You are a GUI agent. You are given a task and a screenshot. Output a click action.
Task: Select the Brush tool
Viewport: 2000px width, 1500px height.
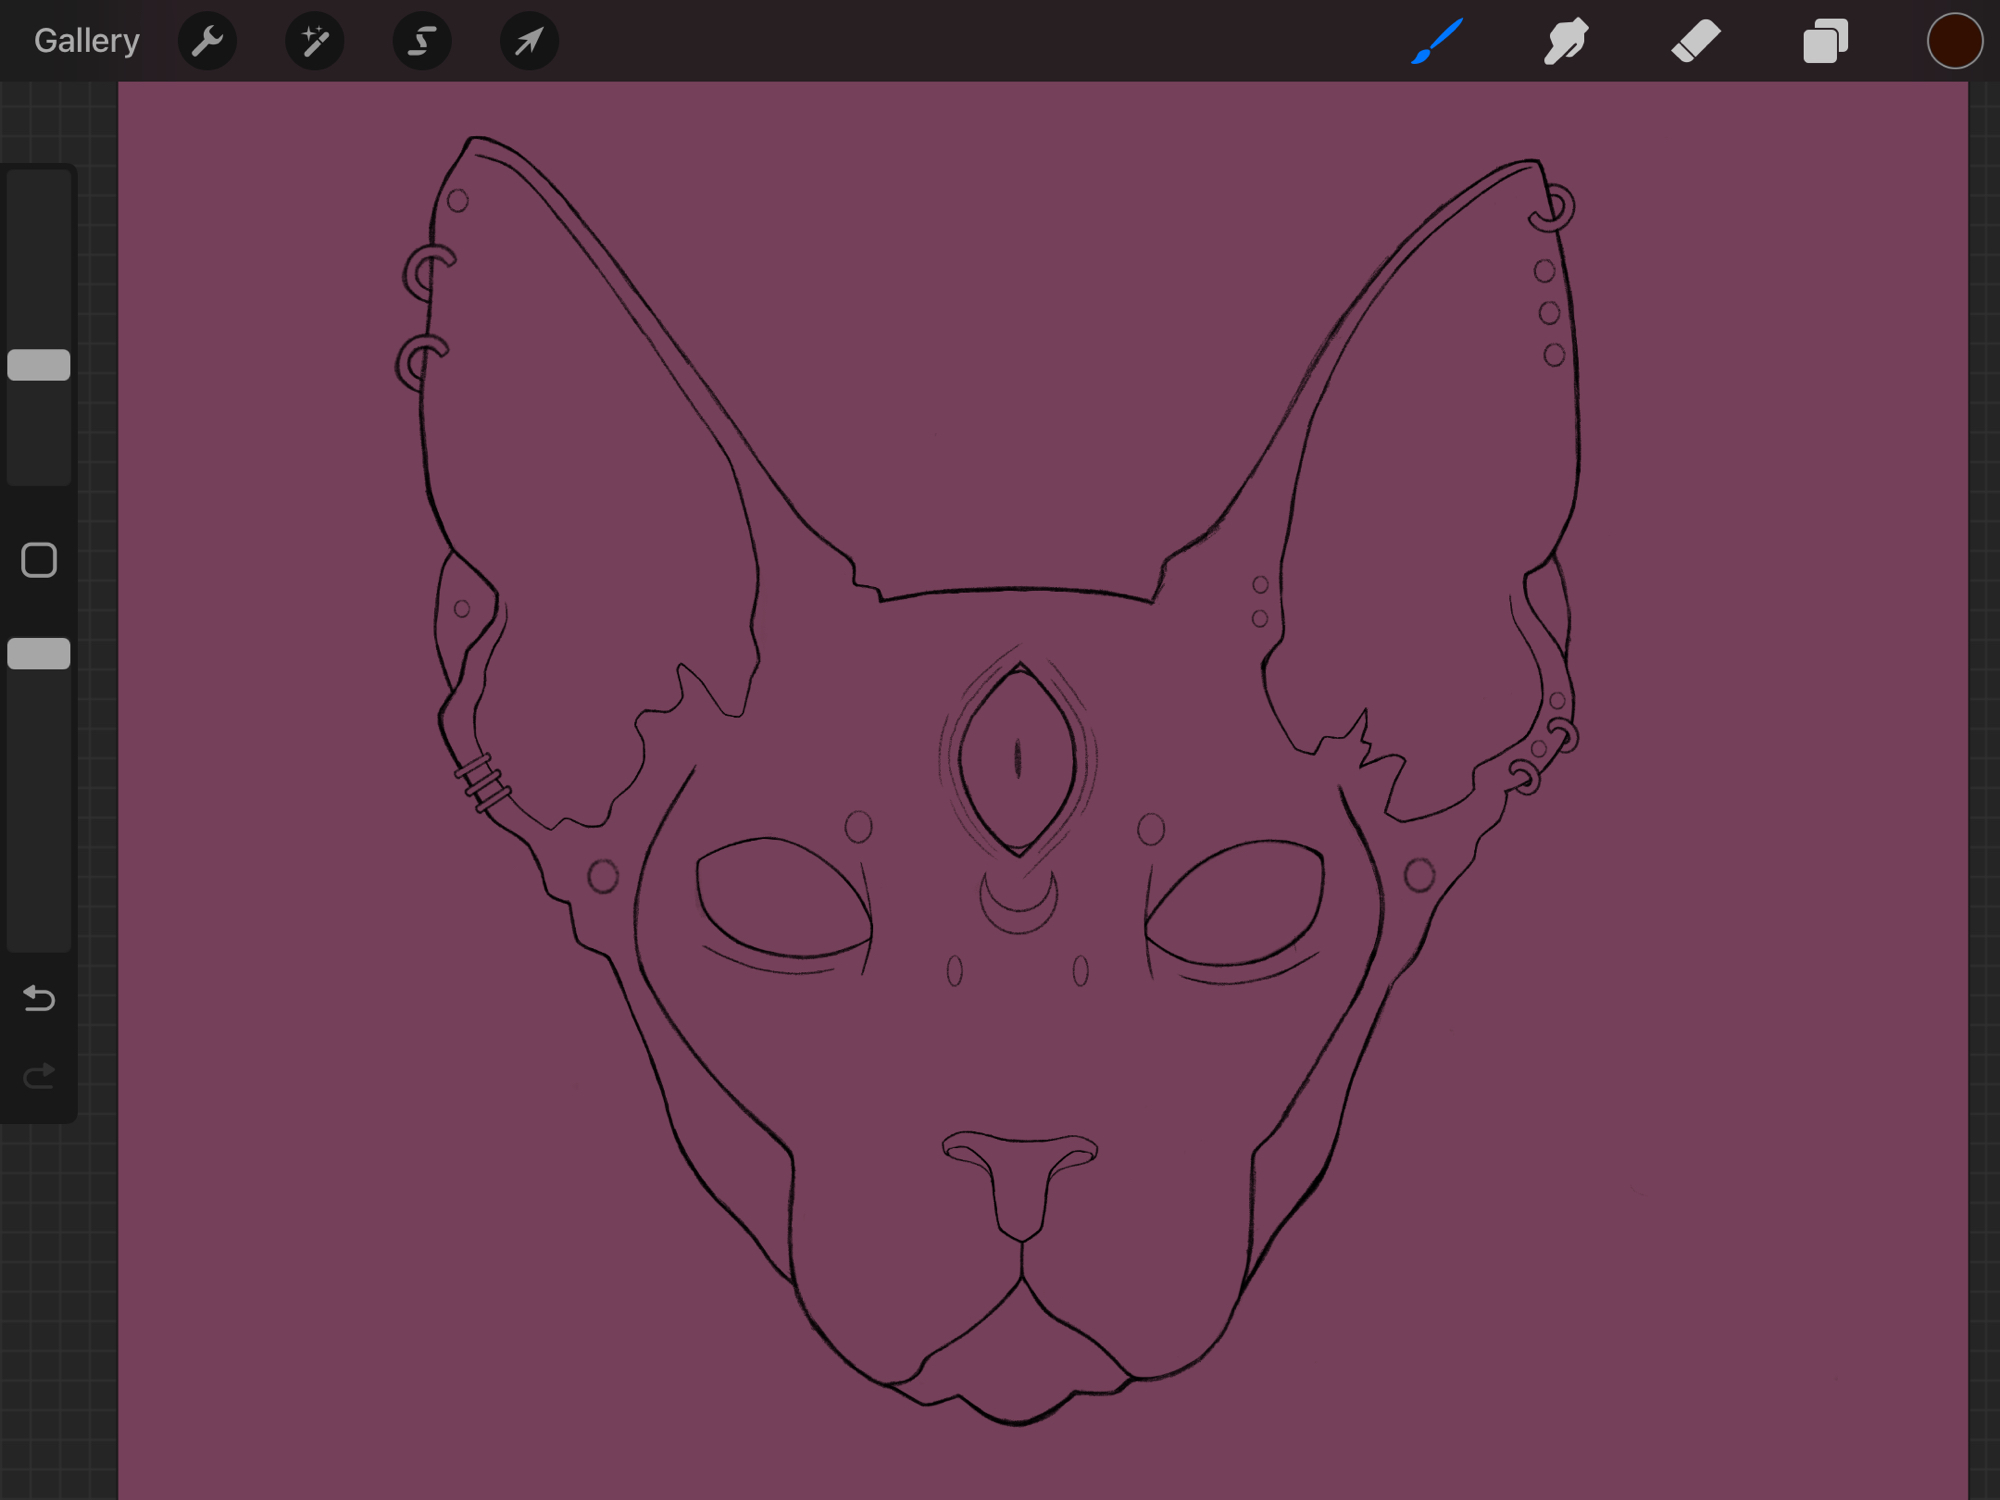[1437, 41]
